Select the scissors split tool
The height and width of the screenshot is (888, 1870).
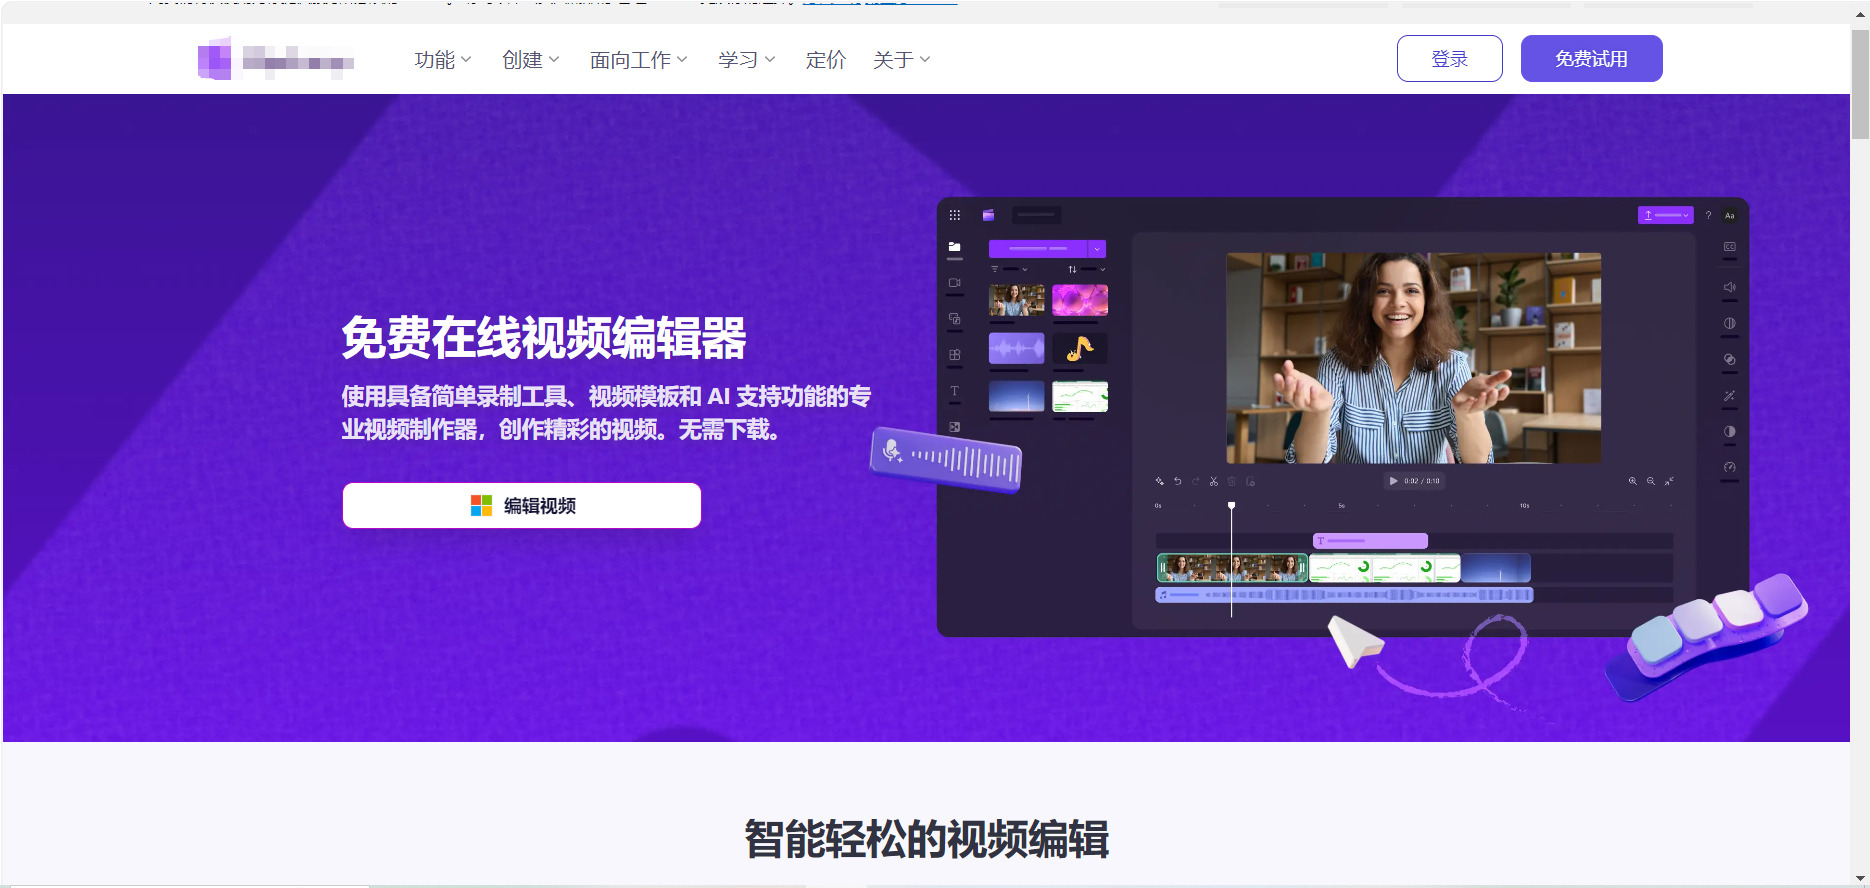coord(1214,481)
